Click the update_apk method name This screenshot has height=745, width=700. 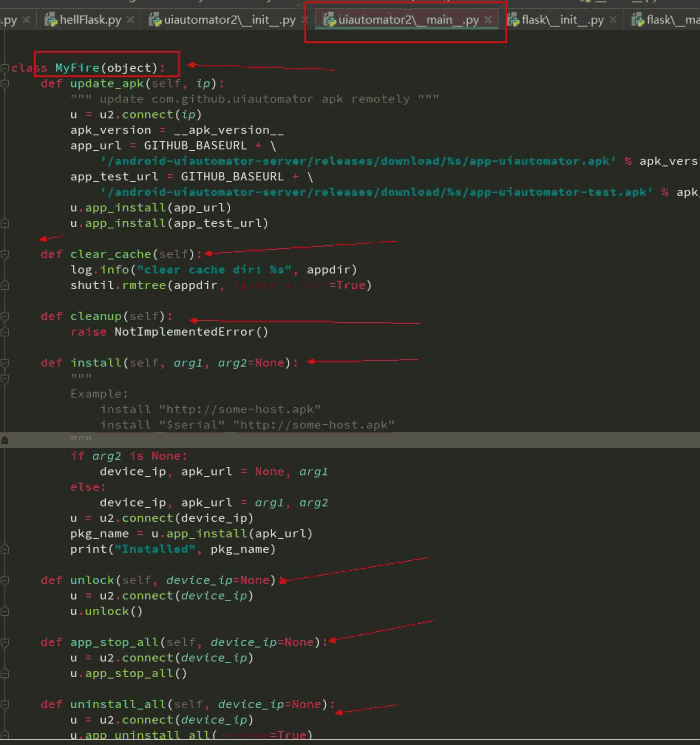[x=107, y=84]
